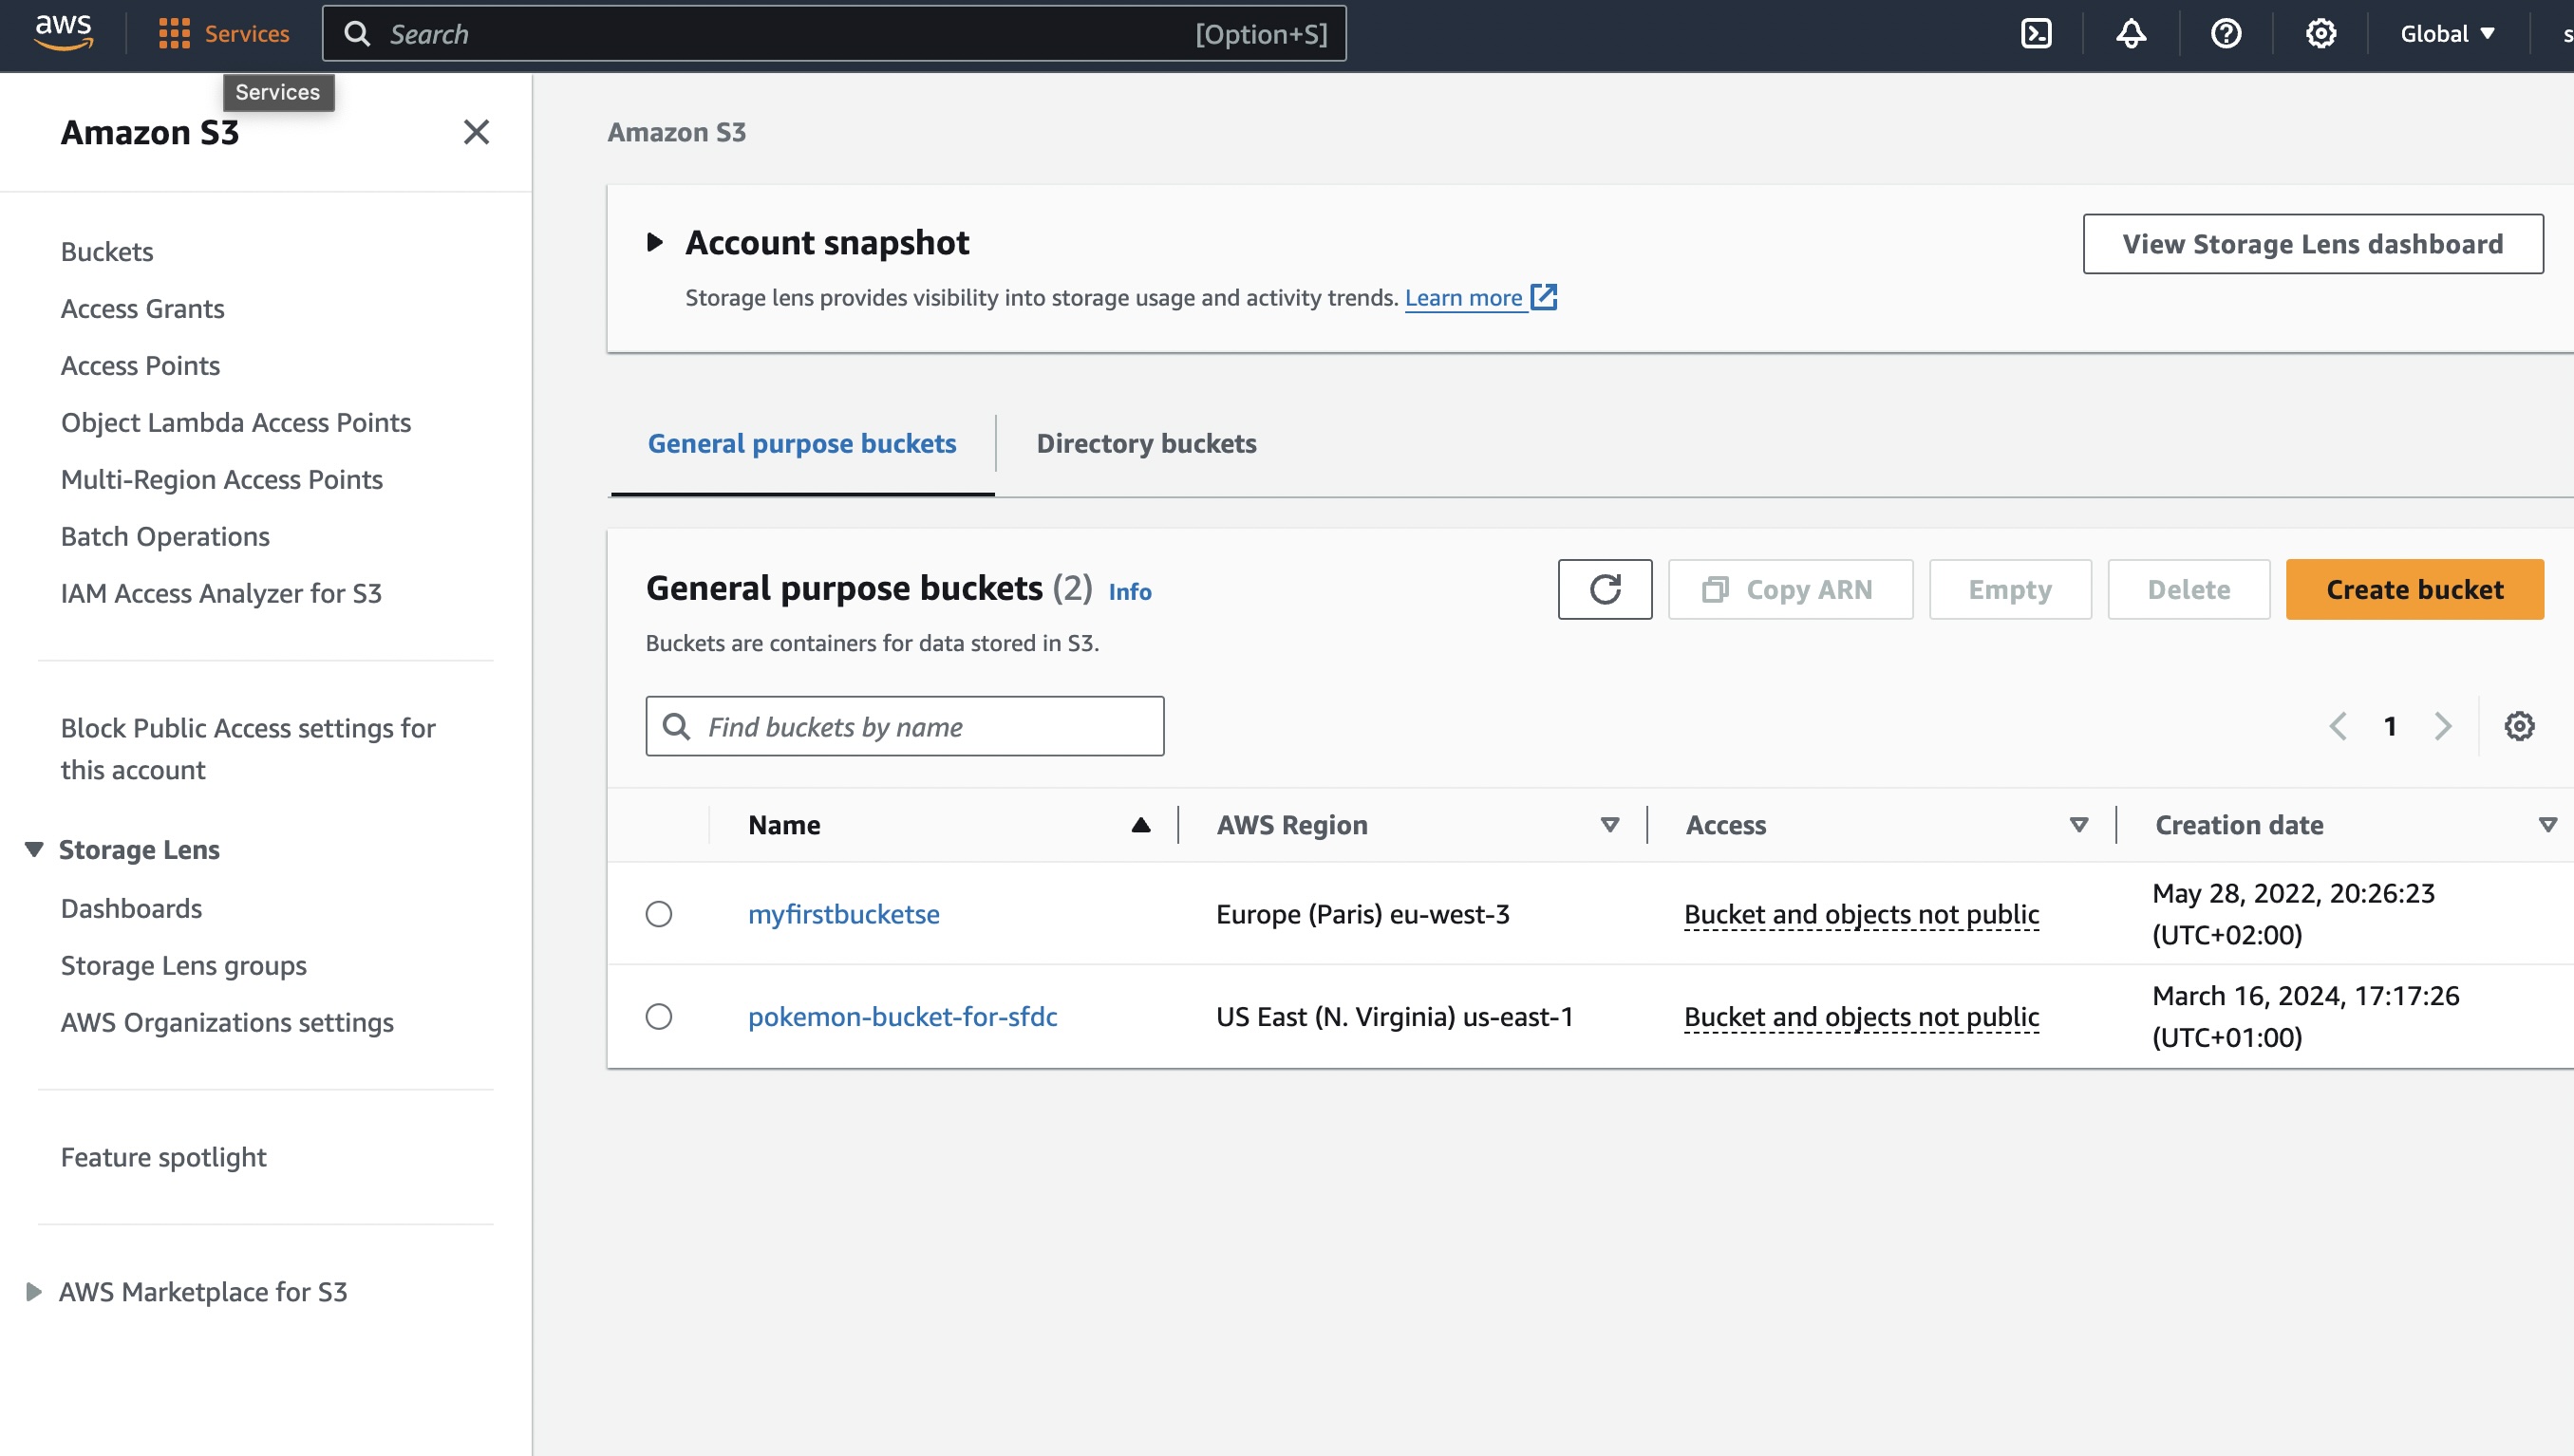This screenshot has width=2574, height=1456.
Task: Close the Amazon S3 side panel
Action: [476, 132]
